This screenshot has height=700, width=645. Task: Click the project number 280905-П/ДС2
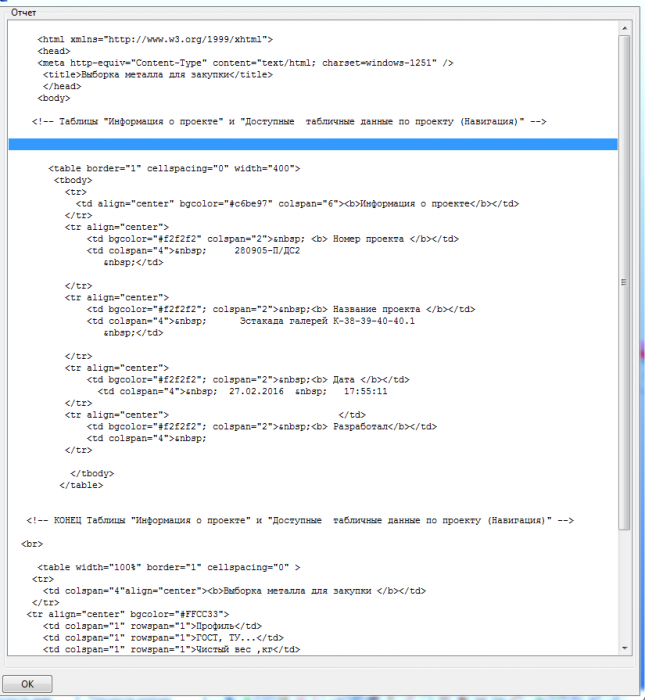point(267,250)
